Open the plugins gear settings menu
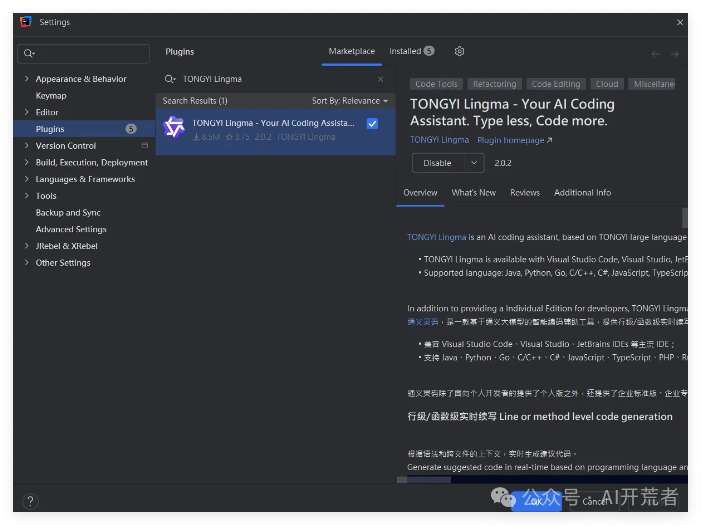 pyautogui.click(x=459, y=51)
